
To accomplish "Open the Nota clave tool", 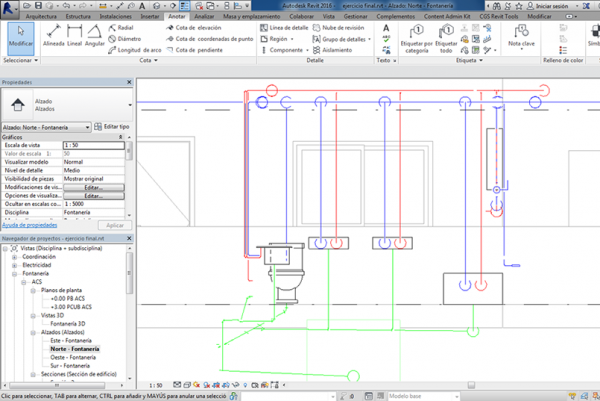I will (519, 38).
